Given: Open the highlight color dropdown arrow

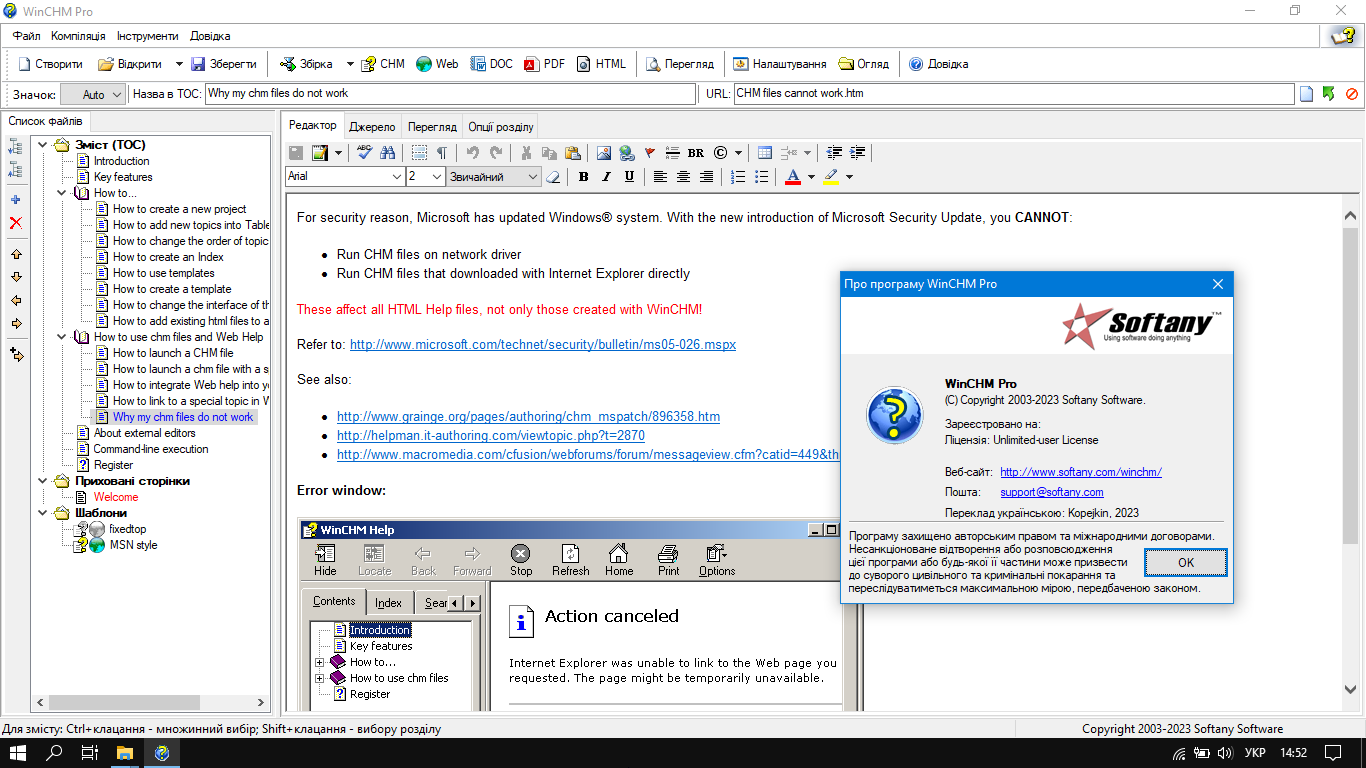Looking at the screenshot, I should point(849,177).
